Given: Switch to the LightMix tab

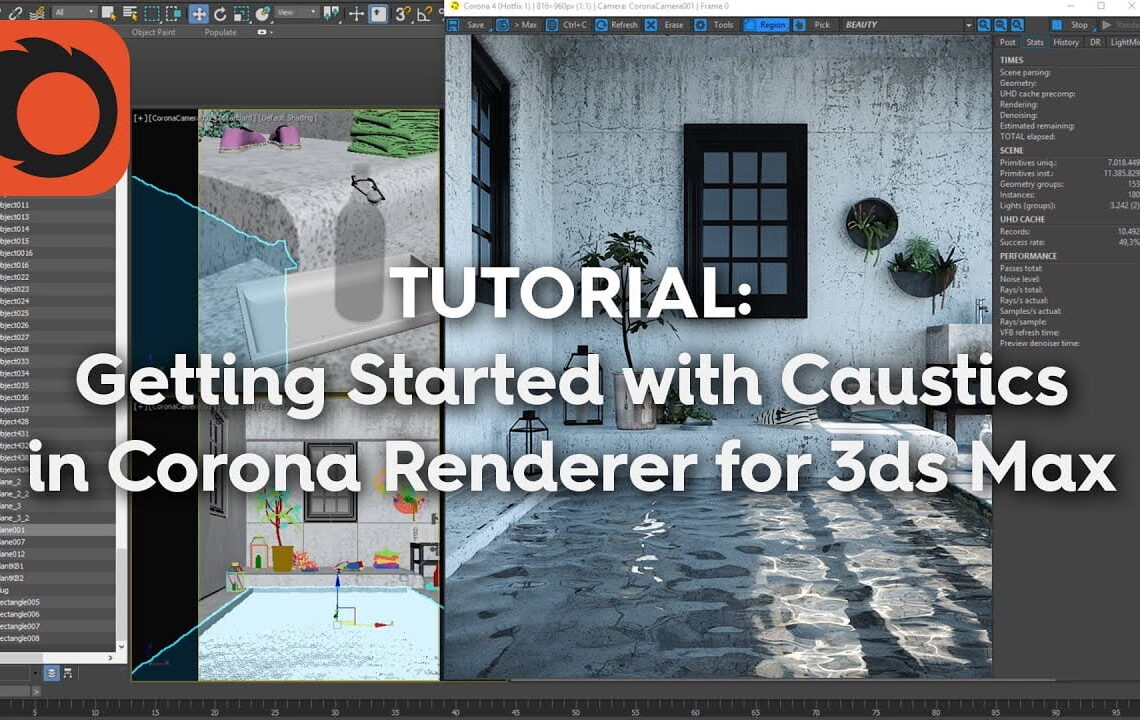Looking at the screenshot, I should coord(1123,42).
